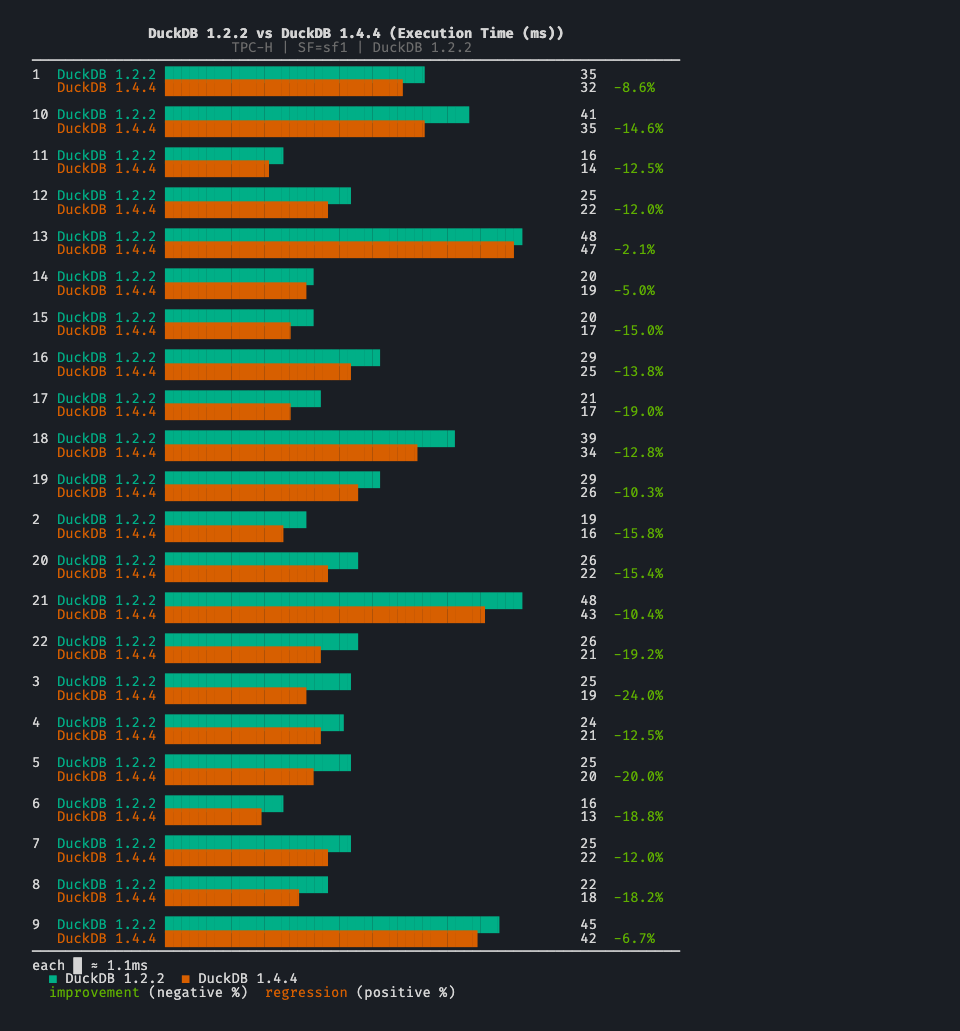The width and height of the screenshot is (960, 1031).
Task: Select the teal bar for query 13
Action: click(x=340, y=236)
